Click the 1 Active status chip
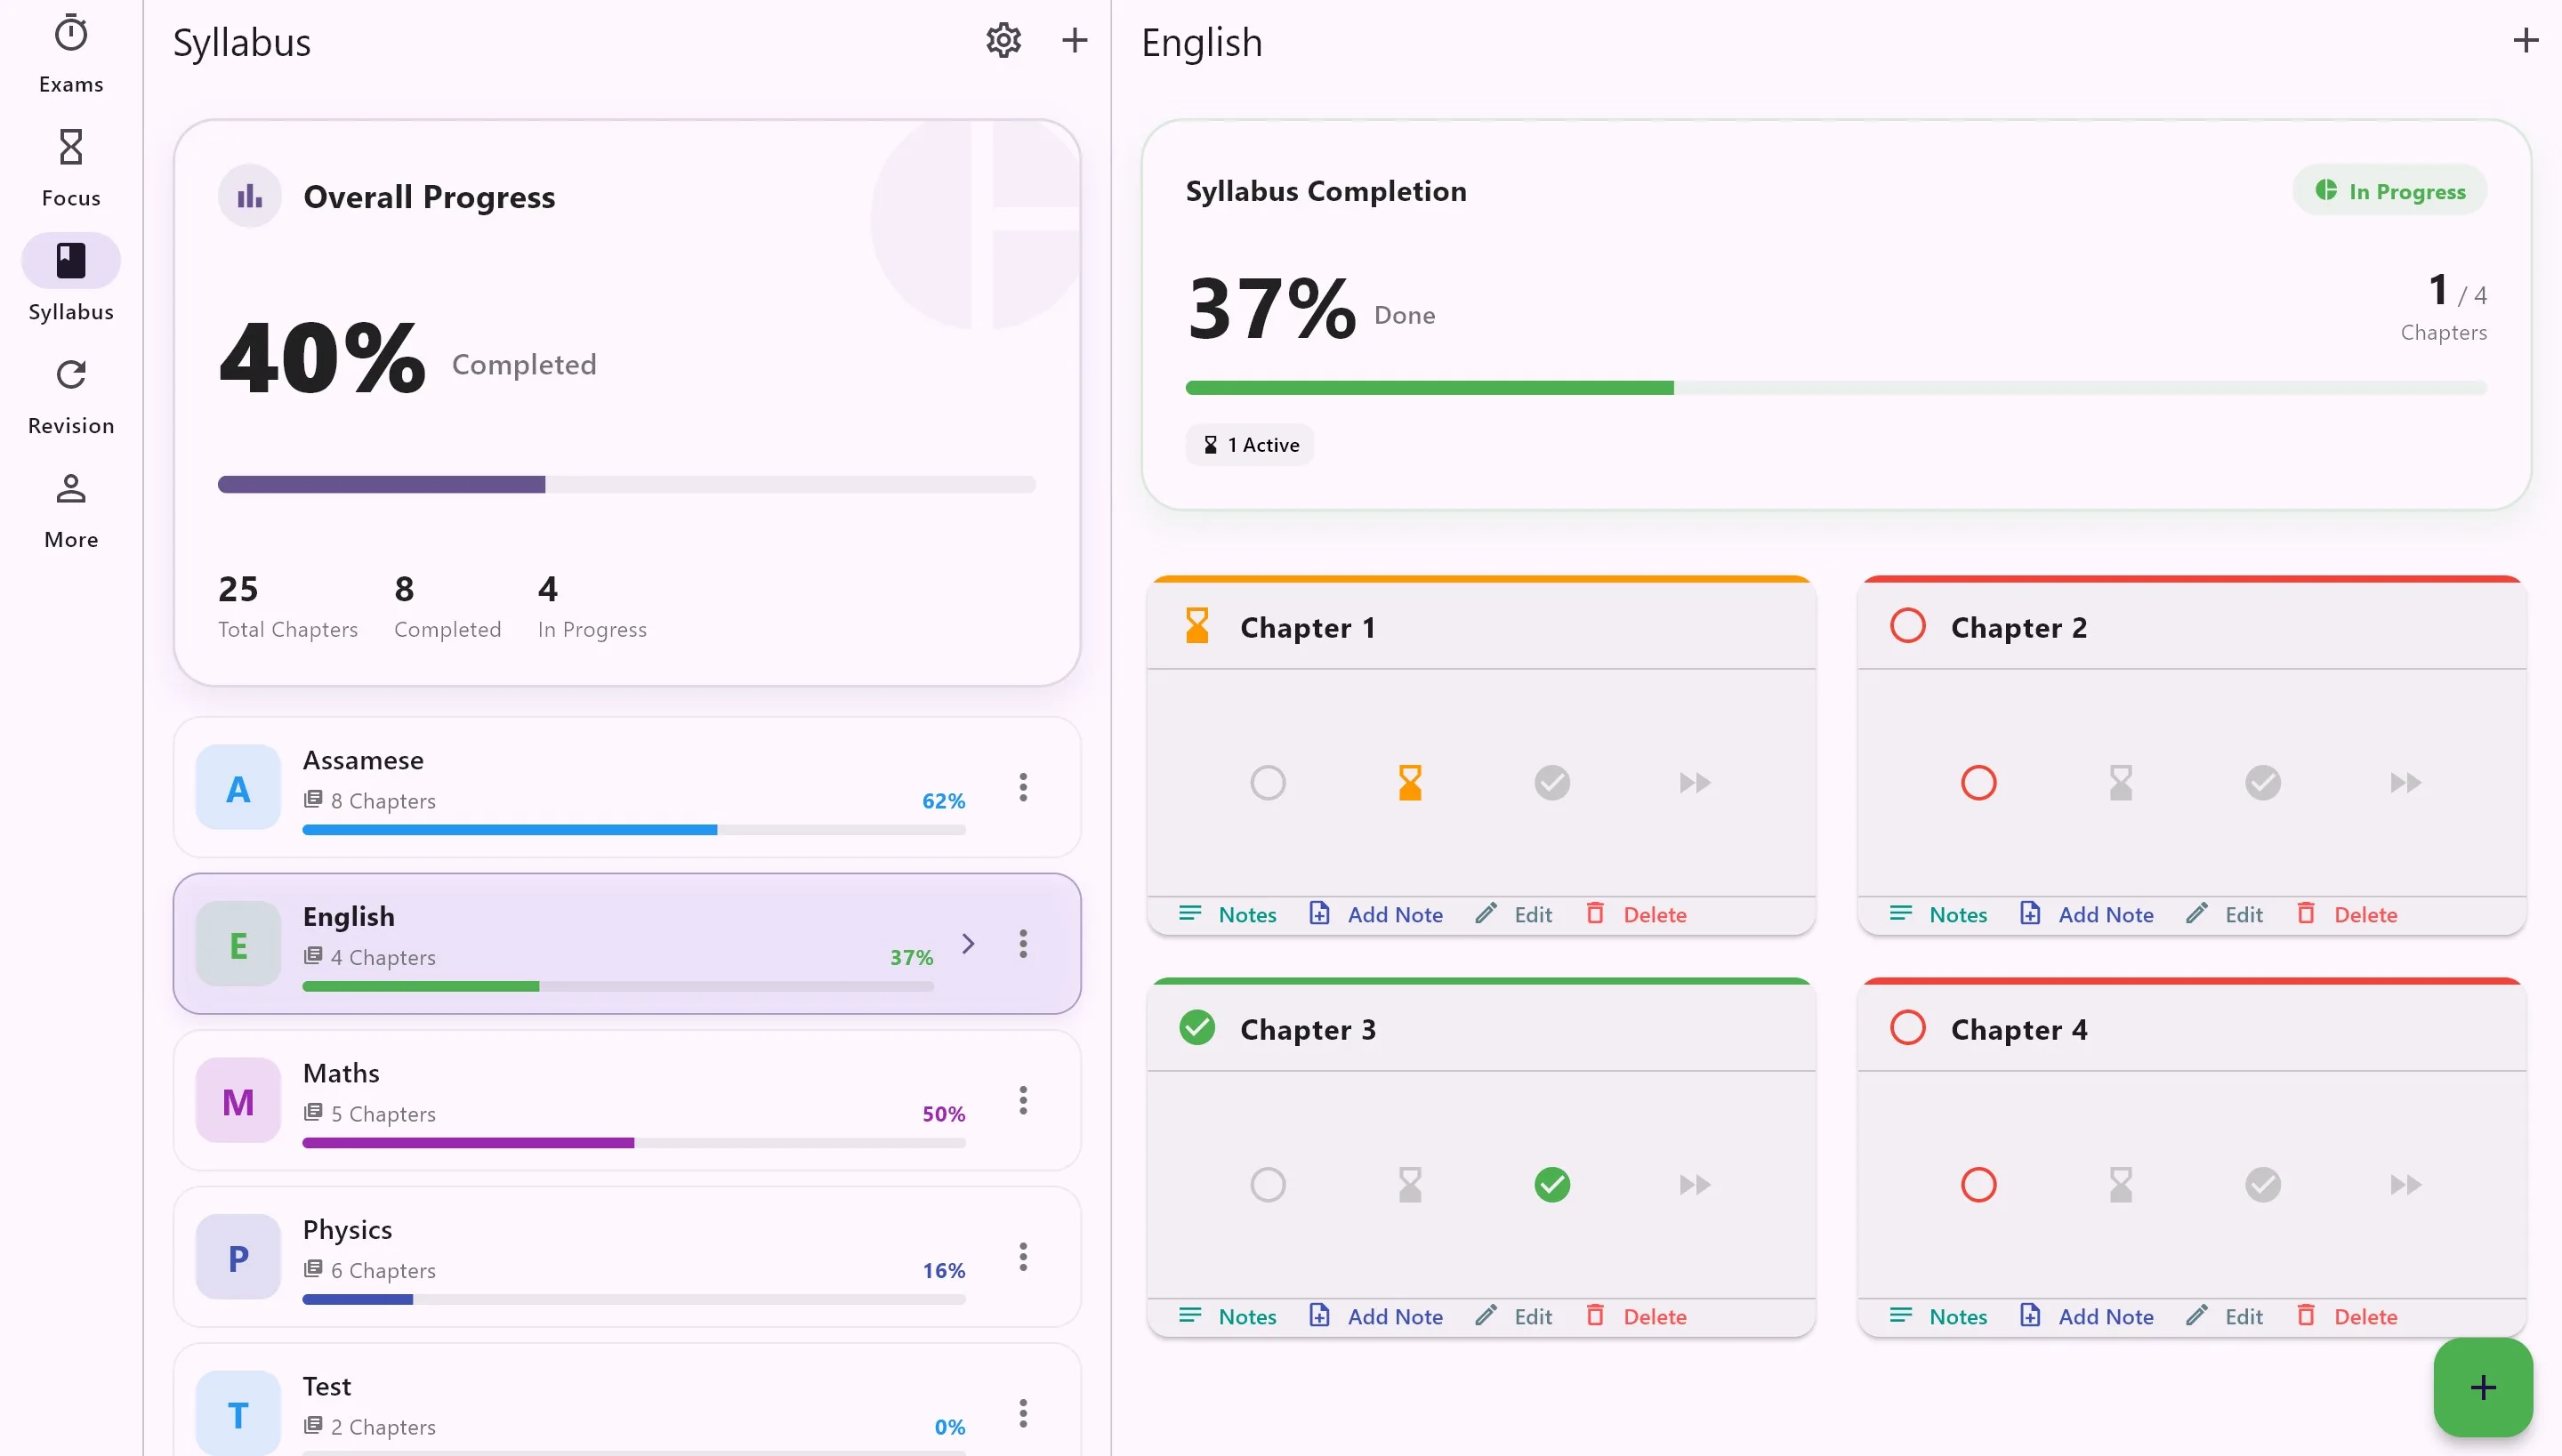The width and height of the screenshot is (2562, 1456). (1250, 445)
